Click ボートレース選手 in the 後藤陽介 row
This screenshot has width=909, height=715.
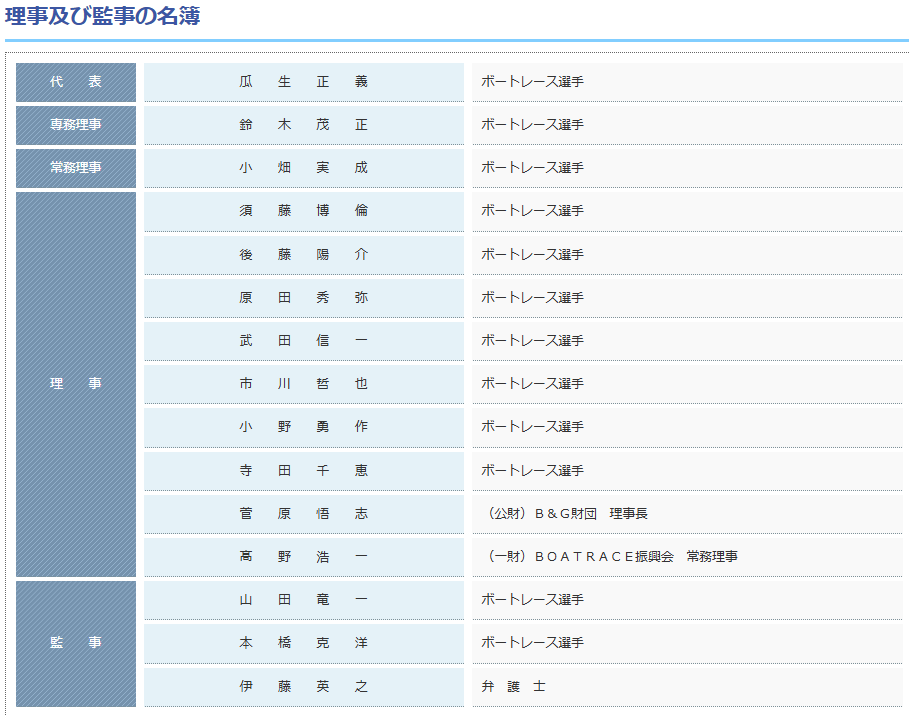(x=532, y=255)
